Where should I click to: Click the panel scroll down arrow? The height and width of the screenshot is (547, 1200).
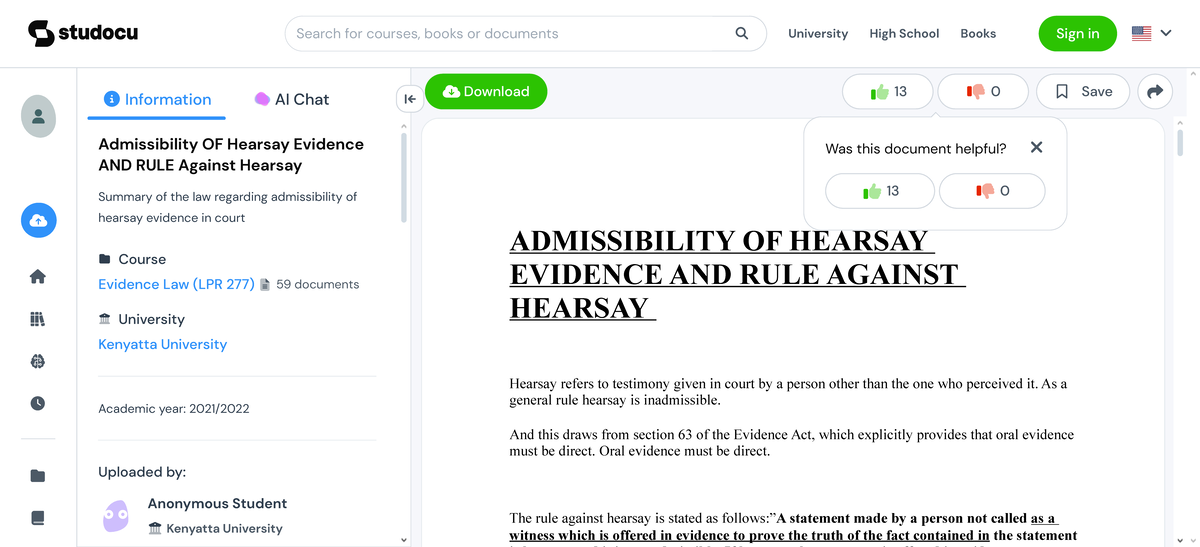pyautogui.click(x=404, y=540)
